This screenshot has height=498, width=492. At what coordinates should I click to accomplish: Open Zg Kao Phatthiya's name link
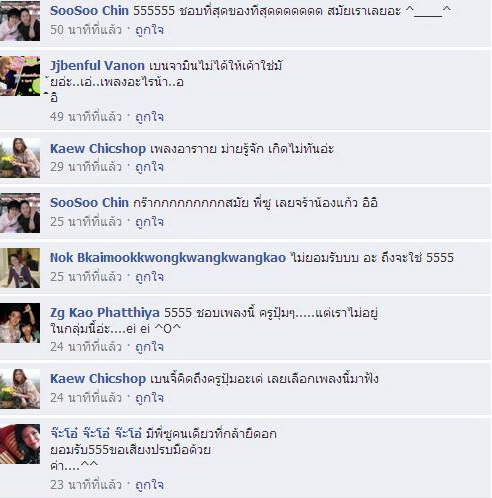(x=105, y=313)
